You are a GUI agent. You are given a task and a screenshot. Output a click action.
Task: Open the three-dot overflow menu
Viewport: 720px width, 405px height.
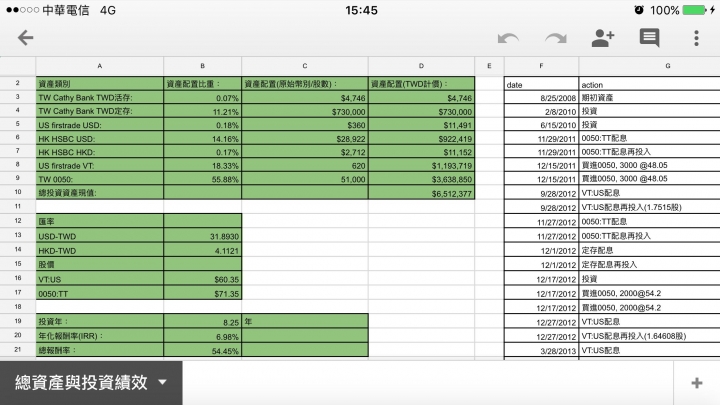(x=697, y=38)
